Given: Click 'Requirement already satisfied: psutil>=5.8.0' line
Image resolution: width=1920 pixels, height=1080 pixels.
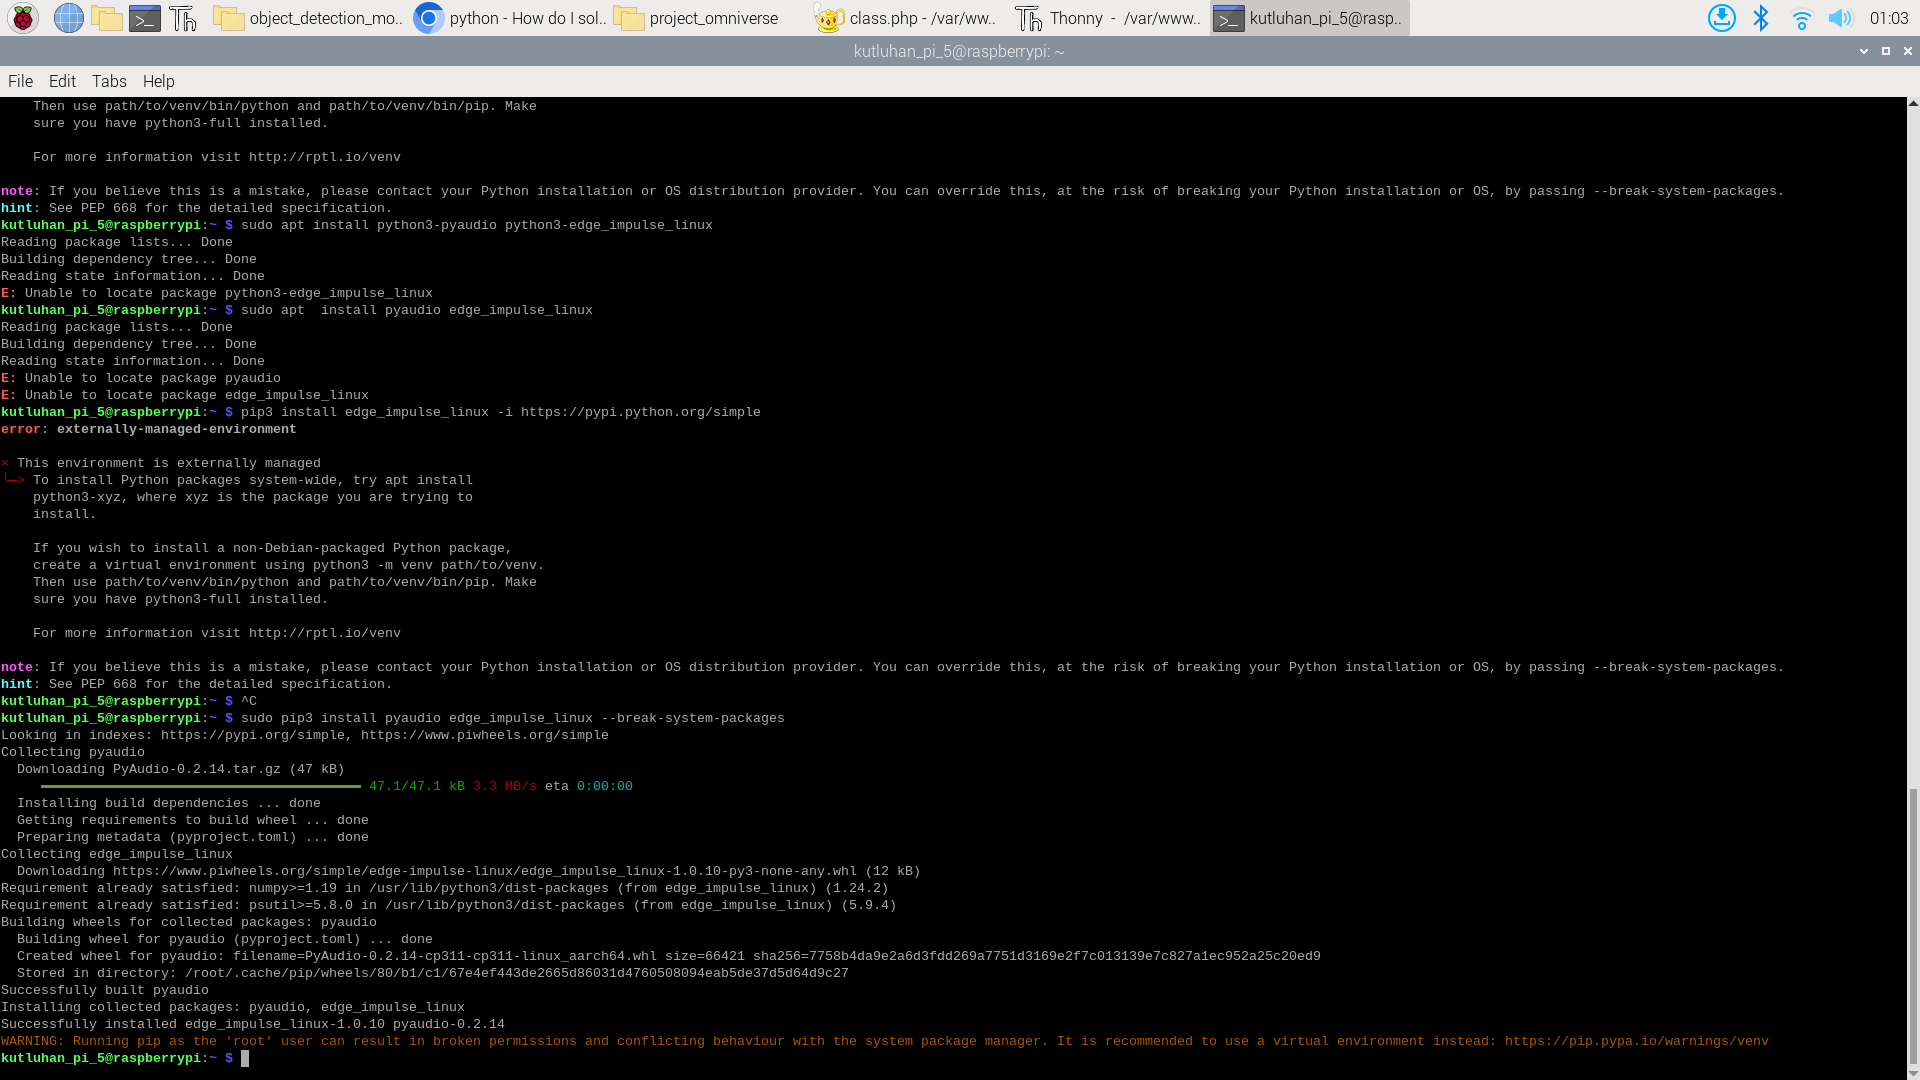Looking at the screenshot, I should click(x=449, y=905).
